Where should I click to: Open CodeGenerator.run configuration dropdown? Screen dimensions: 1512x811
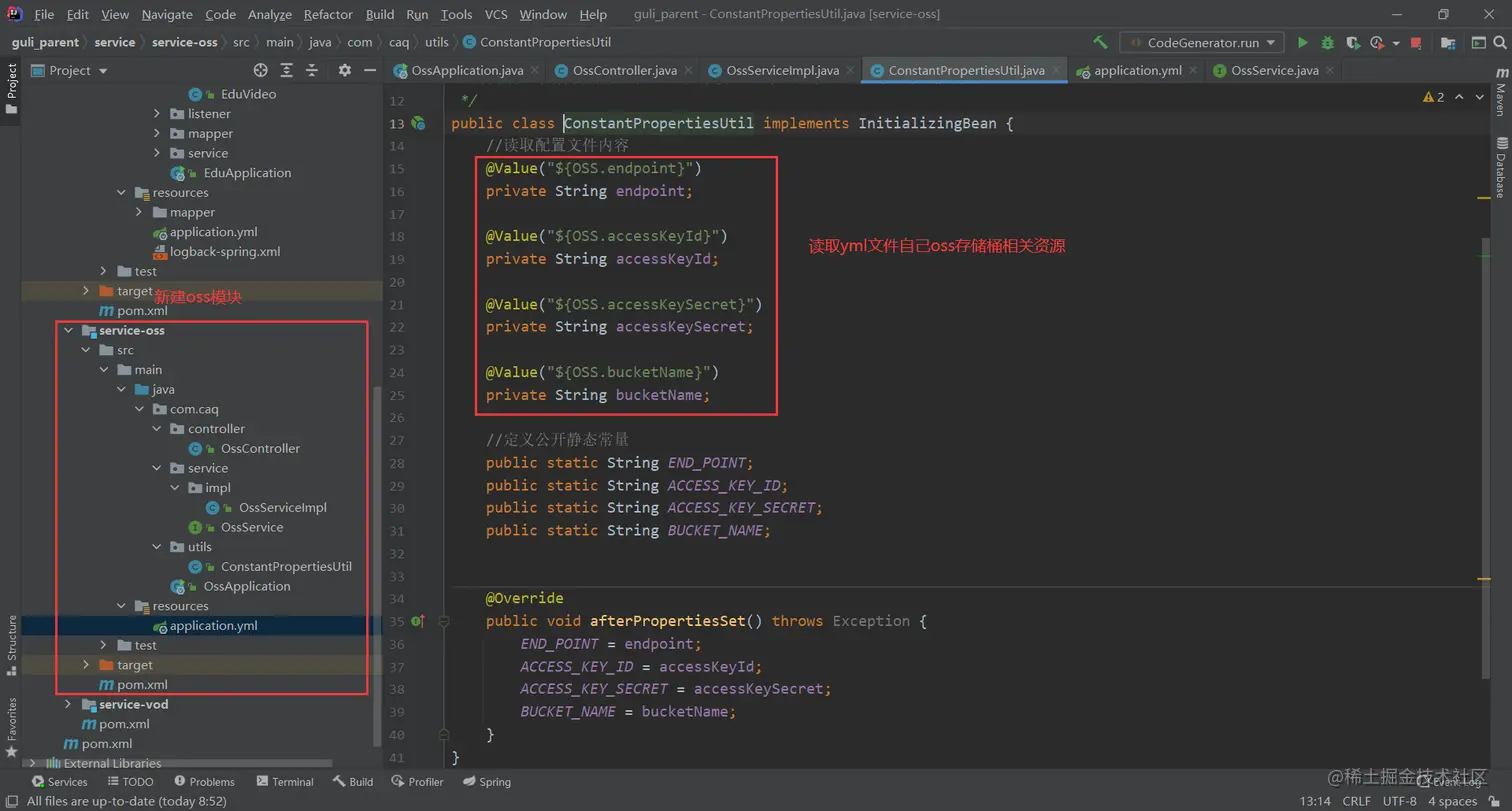(x=1202, y=43)
